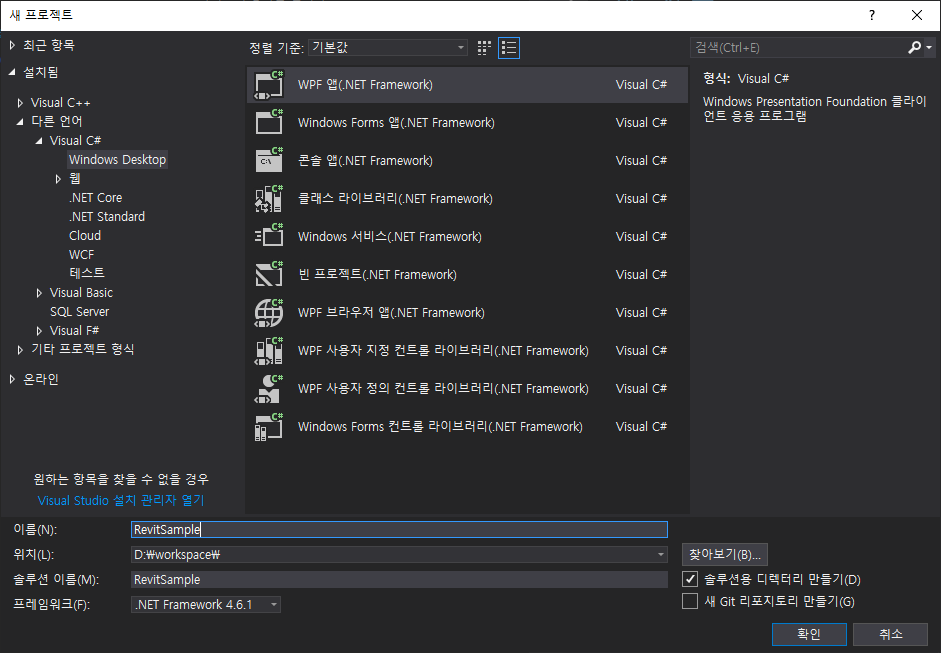Click the 콘솔 앱 template icon

click(268, 160)
